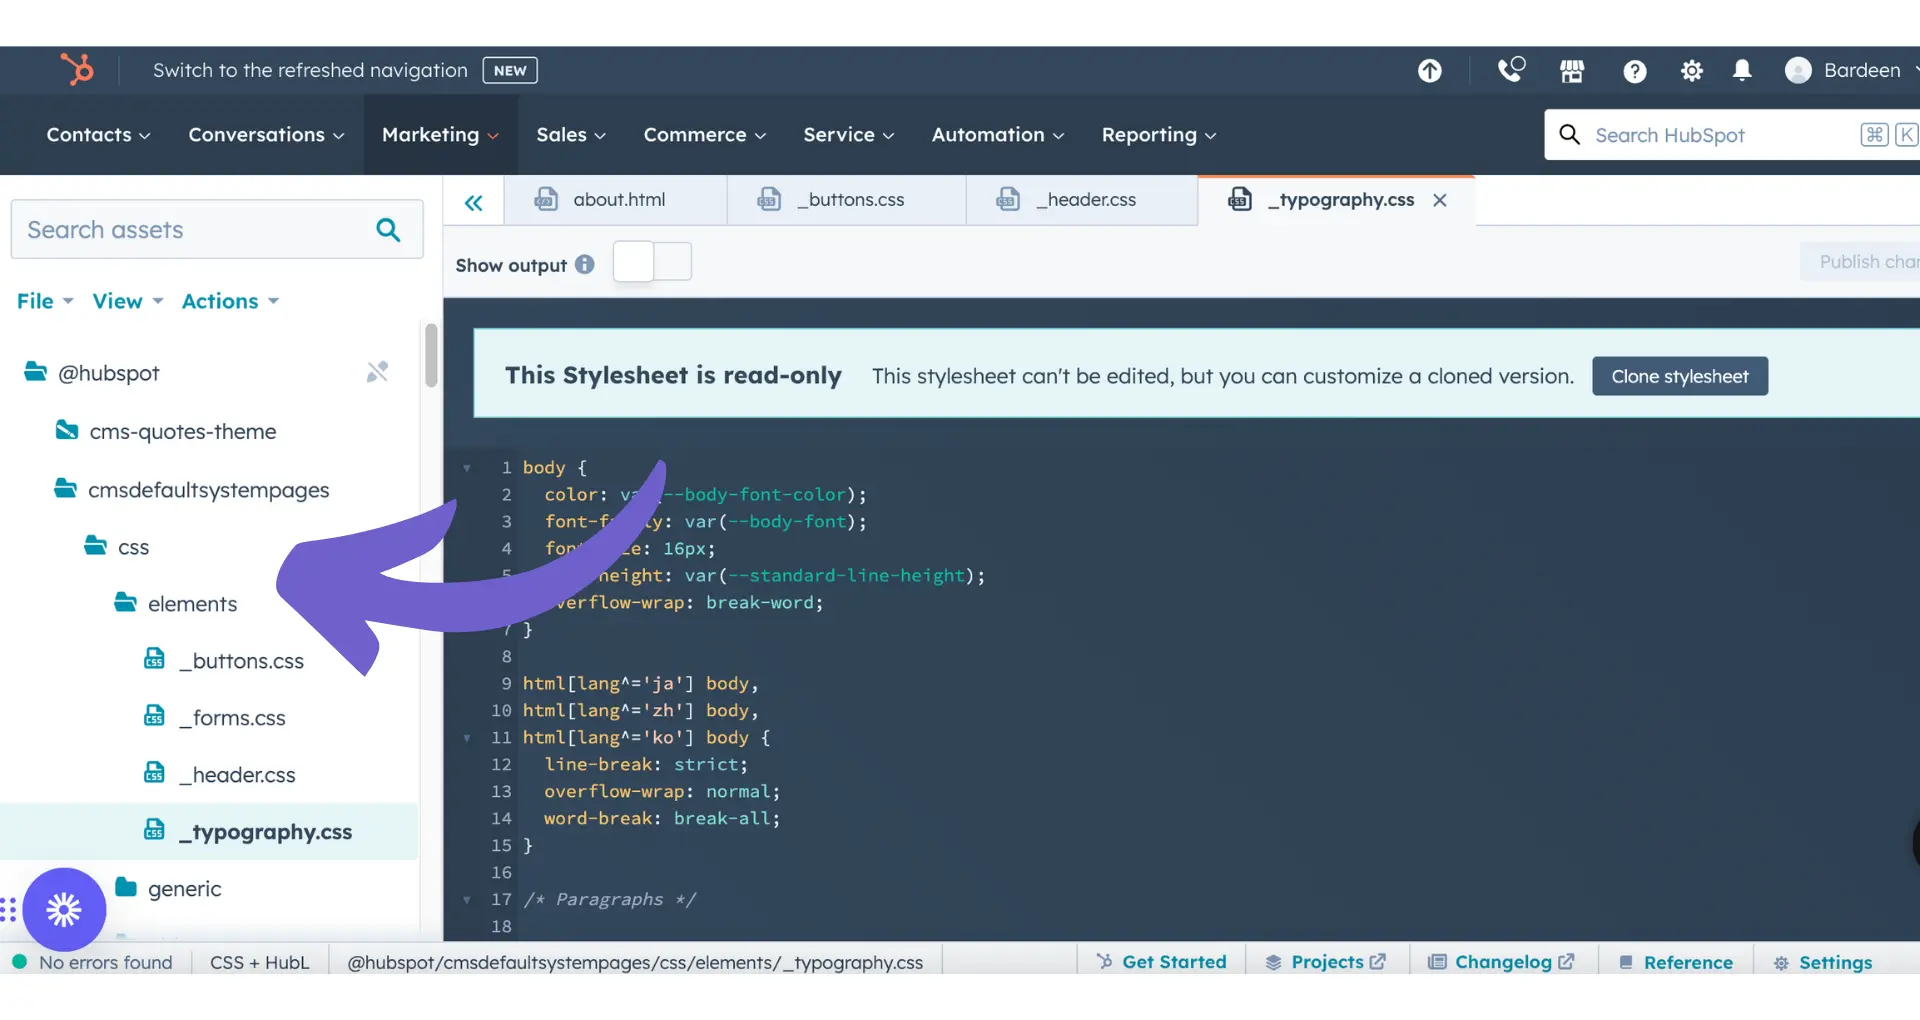
Task: Open the Contacts menu
Action: (98, 135)
